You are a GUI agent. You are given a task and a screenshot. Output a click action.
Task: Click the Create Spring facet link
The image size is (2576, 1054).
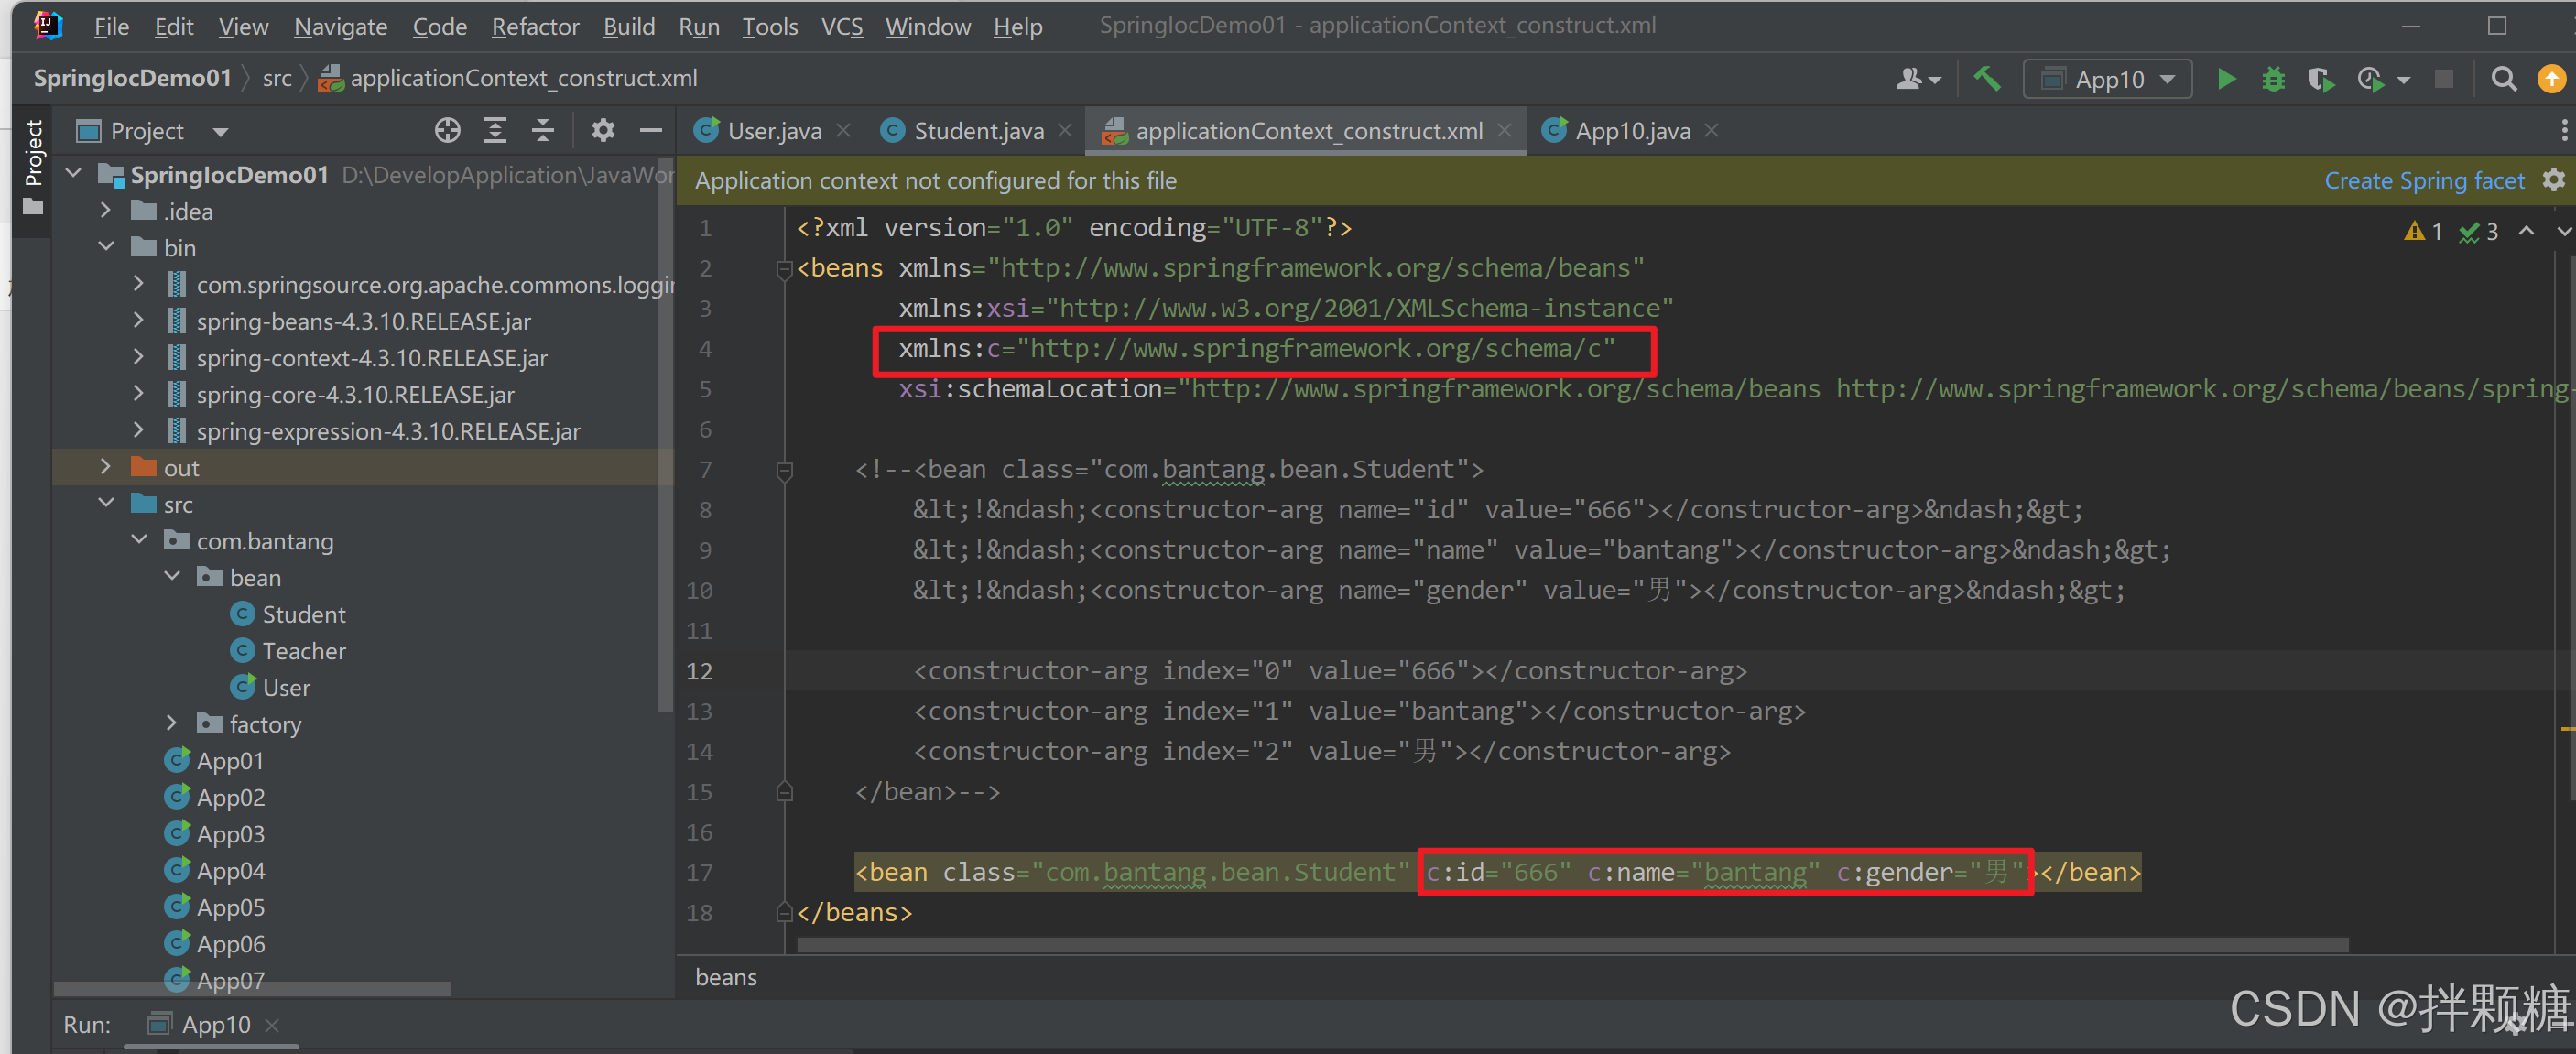2423,181
